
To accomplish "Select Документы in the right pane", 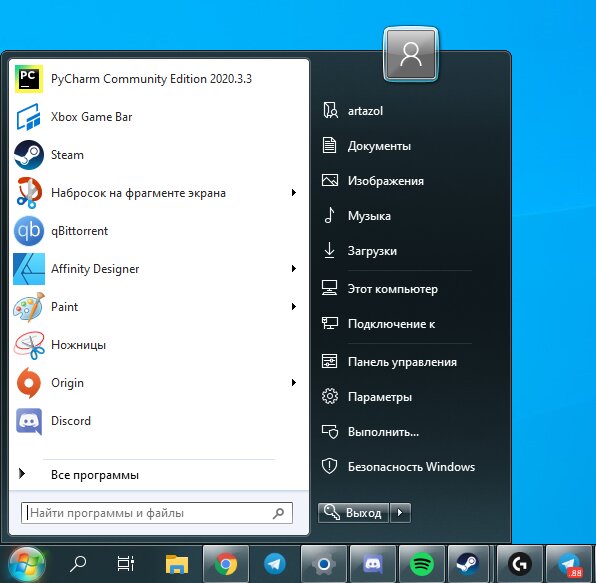I will point(379,146).
